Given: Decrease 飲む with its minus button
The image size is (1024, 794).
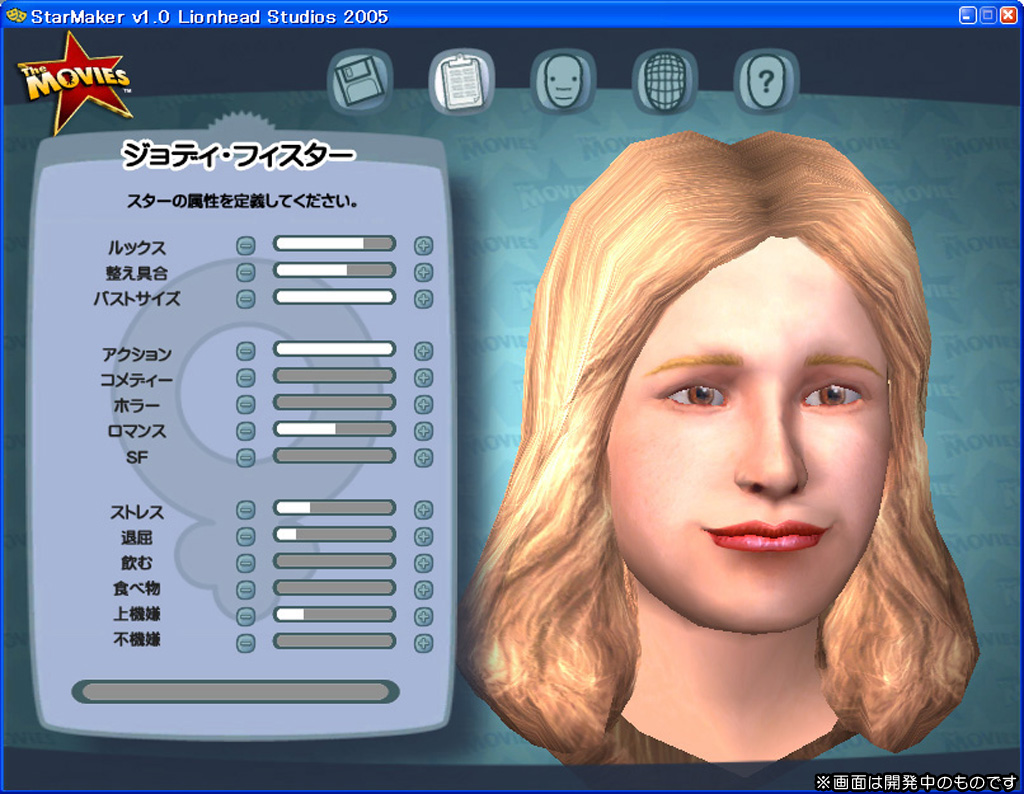Looking at the screenshot, I should click(x=246, y=563).
